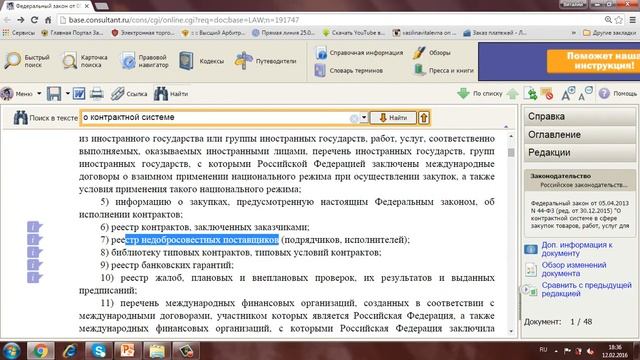Open Кодексы section
The height and width of the screenshot is (360, 640).
coord(201,61)
